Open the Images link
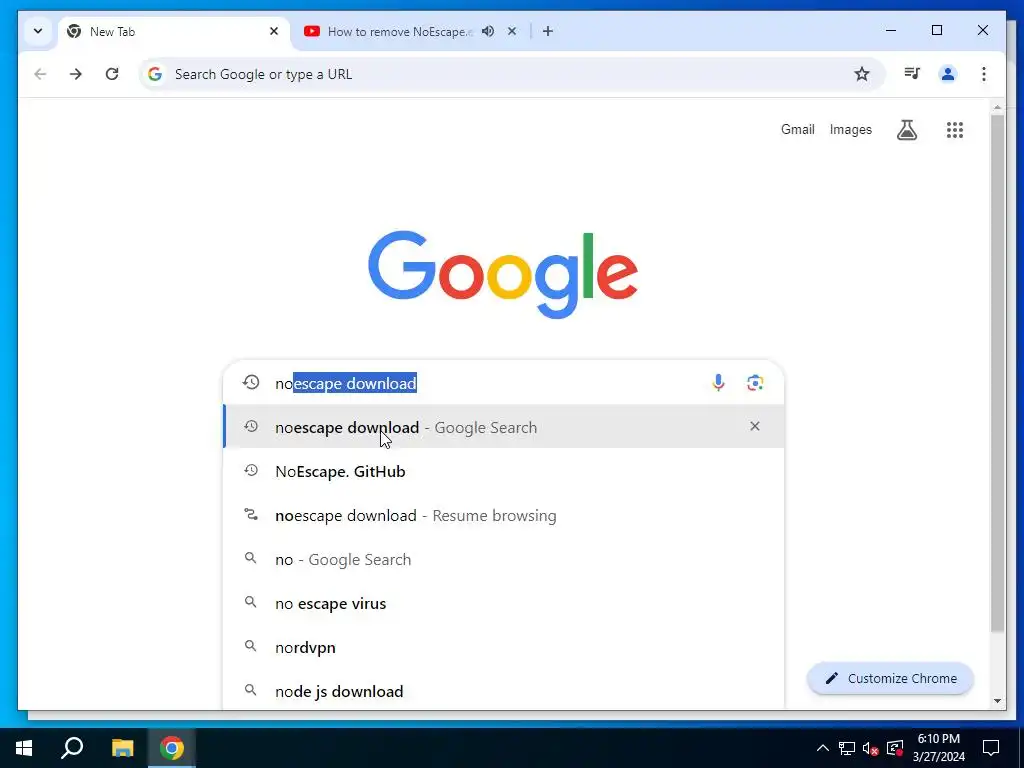 (x=850, y=129)
